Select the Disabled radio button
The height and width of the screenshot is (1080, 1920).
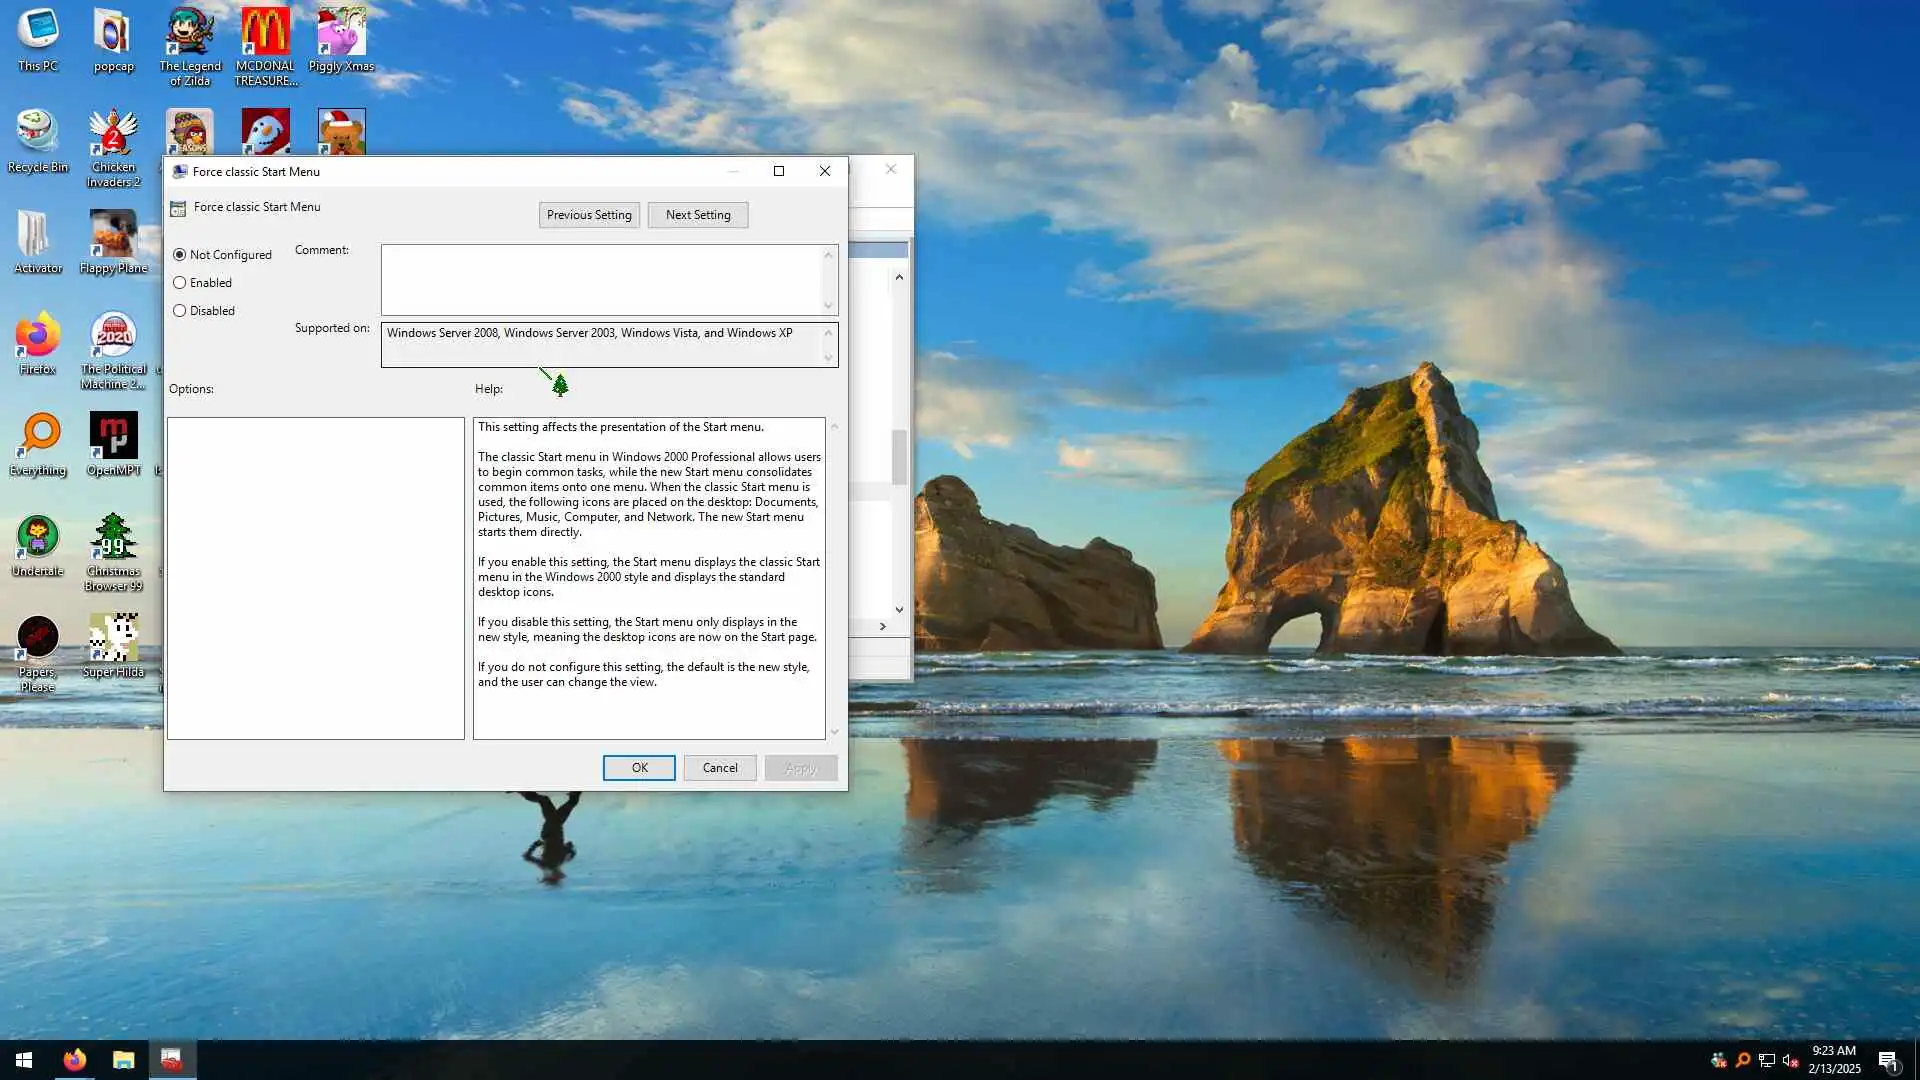click(180, 311)
